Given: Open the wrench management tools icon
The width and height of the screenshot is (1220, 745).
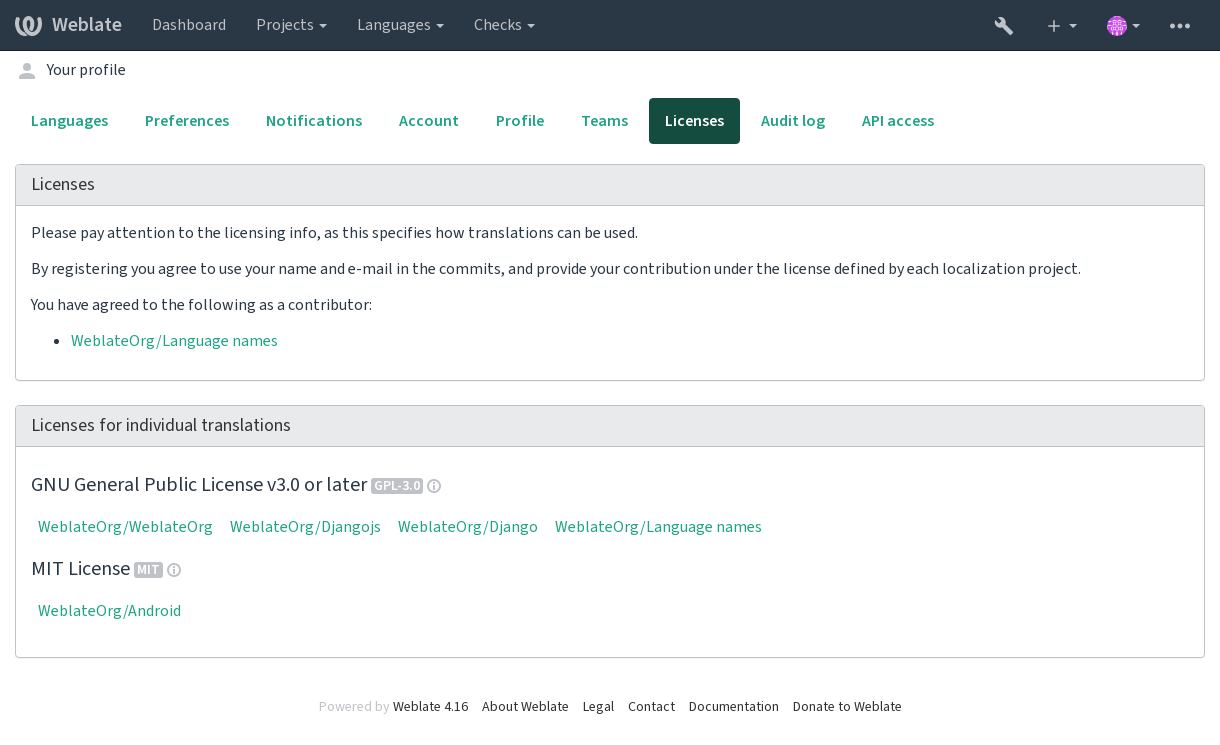Looking at the screenshot, I should pyautogui.click(x=1004, y=26).
